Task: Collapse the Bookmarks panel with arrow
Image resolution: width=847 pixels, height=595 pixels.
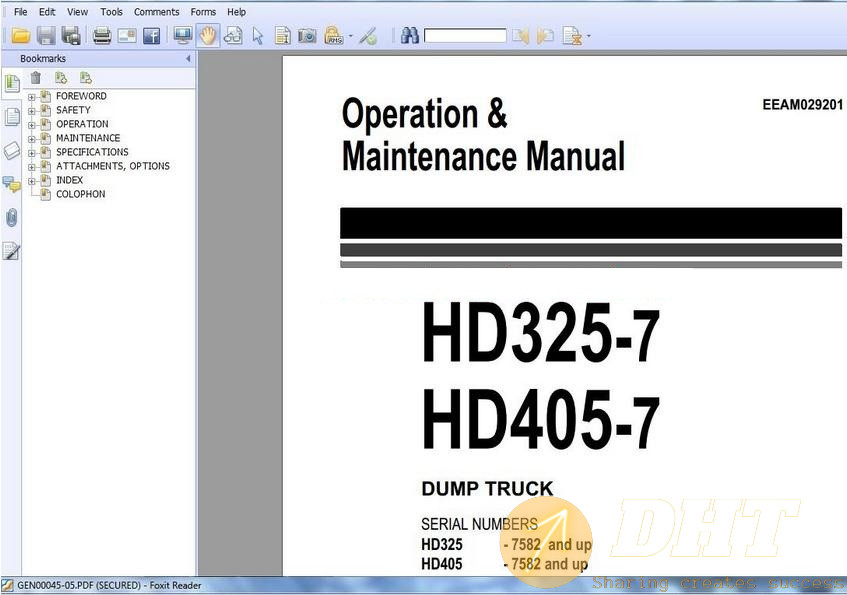Action: [x=188, y=58]
